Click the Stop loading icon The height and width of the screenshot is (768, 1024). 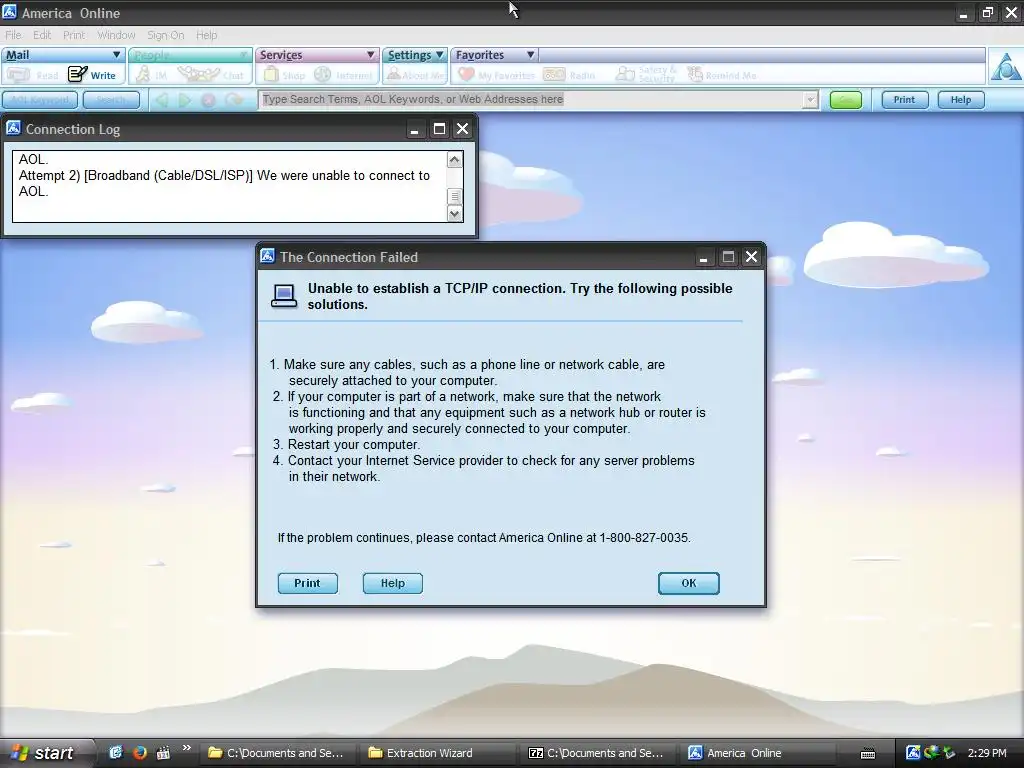[x=208, y=100]
